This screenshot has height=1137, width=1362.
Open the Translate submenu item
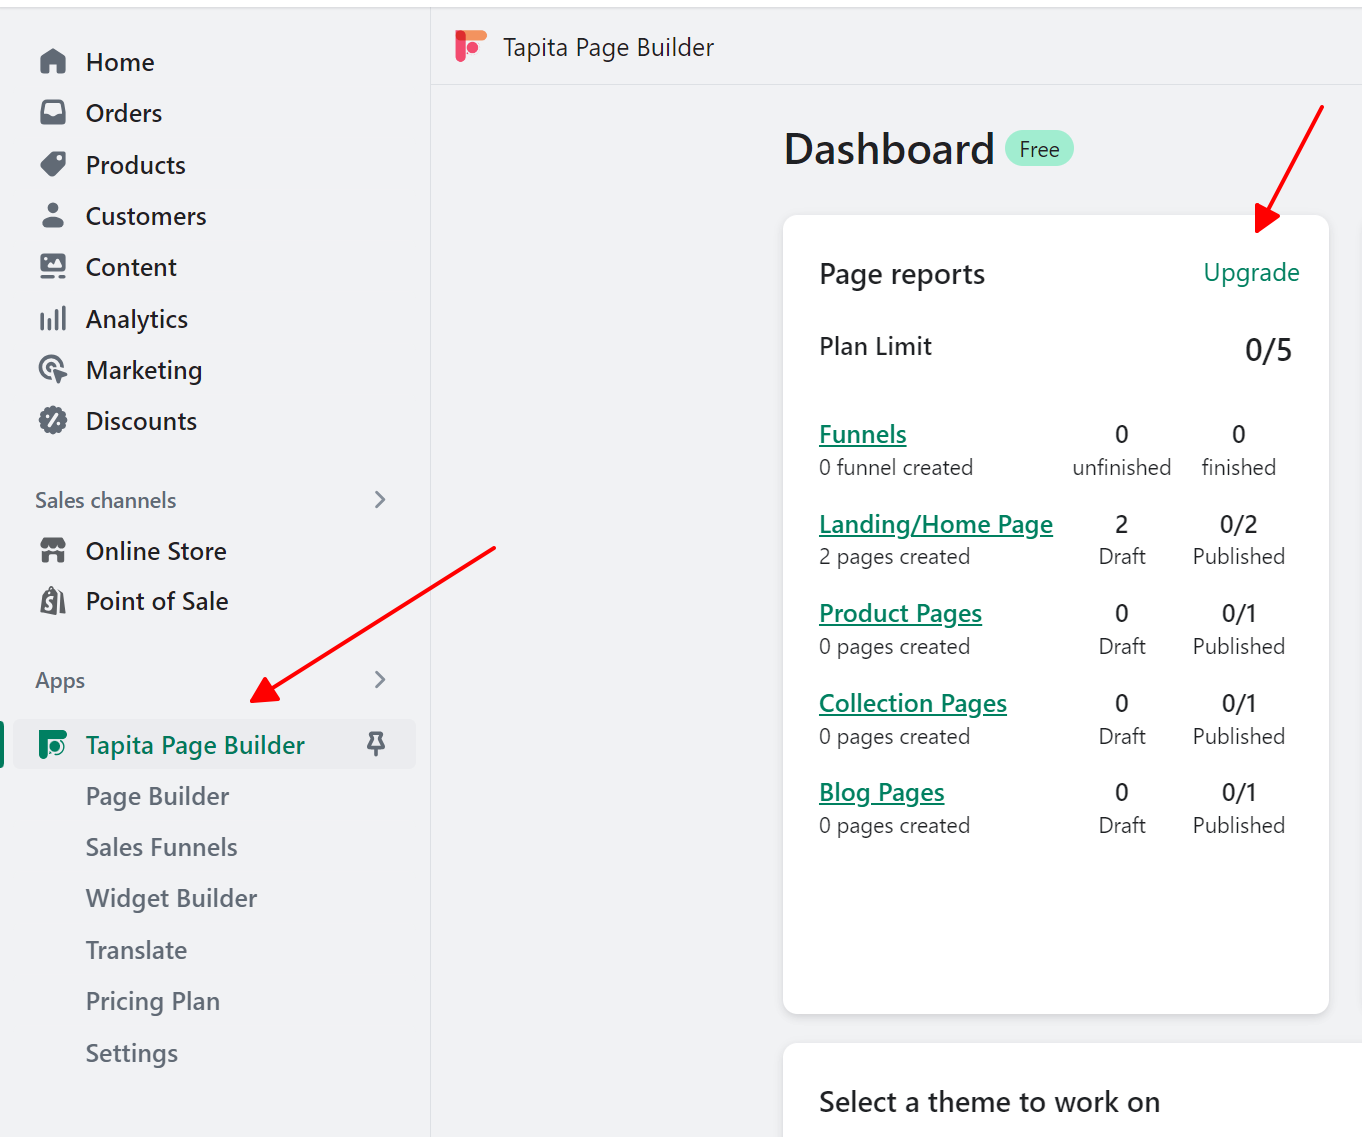point(136,950)
